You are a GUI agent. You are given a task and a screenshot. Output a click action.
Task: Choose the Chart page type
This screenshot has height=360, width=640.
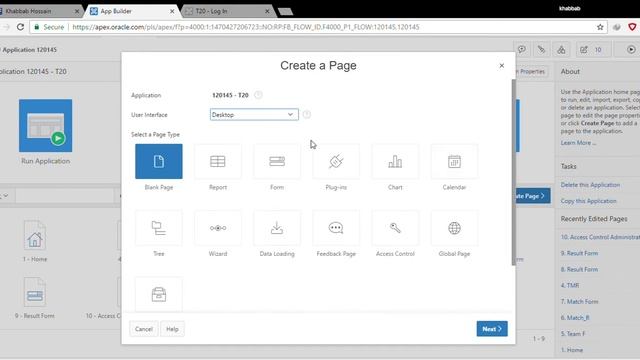pyautogui.click(x=395, y=161)
